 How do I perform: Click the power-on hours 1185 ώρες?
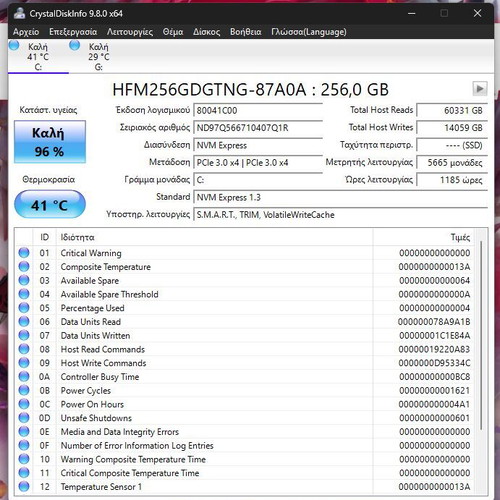(452, 180)
